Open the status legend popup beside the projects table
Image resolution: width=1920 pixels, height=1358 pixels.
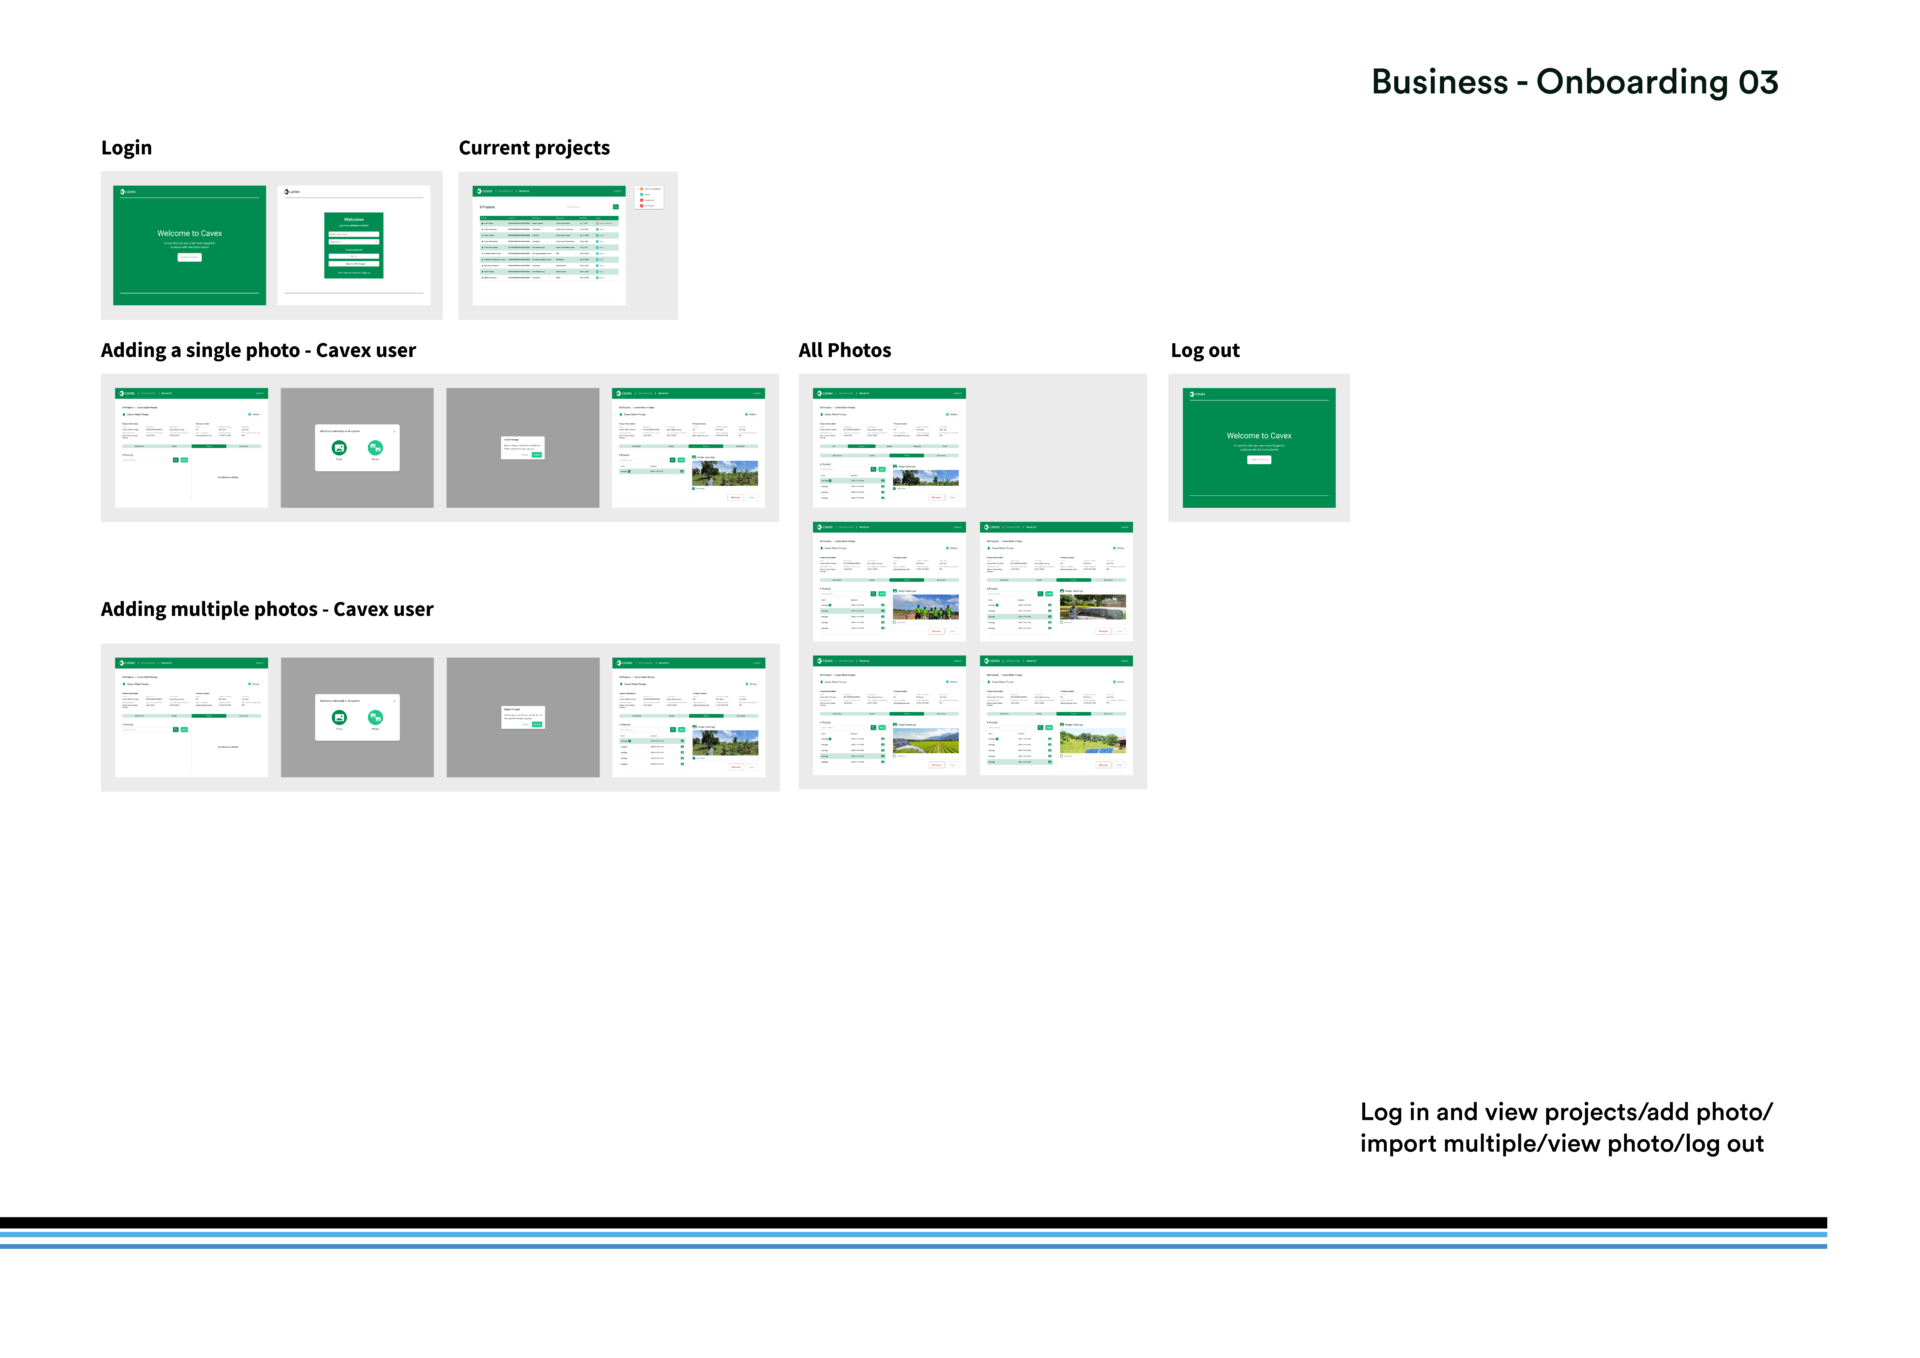click(649, 196)
